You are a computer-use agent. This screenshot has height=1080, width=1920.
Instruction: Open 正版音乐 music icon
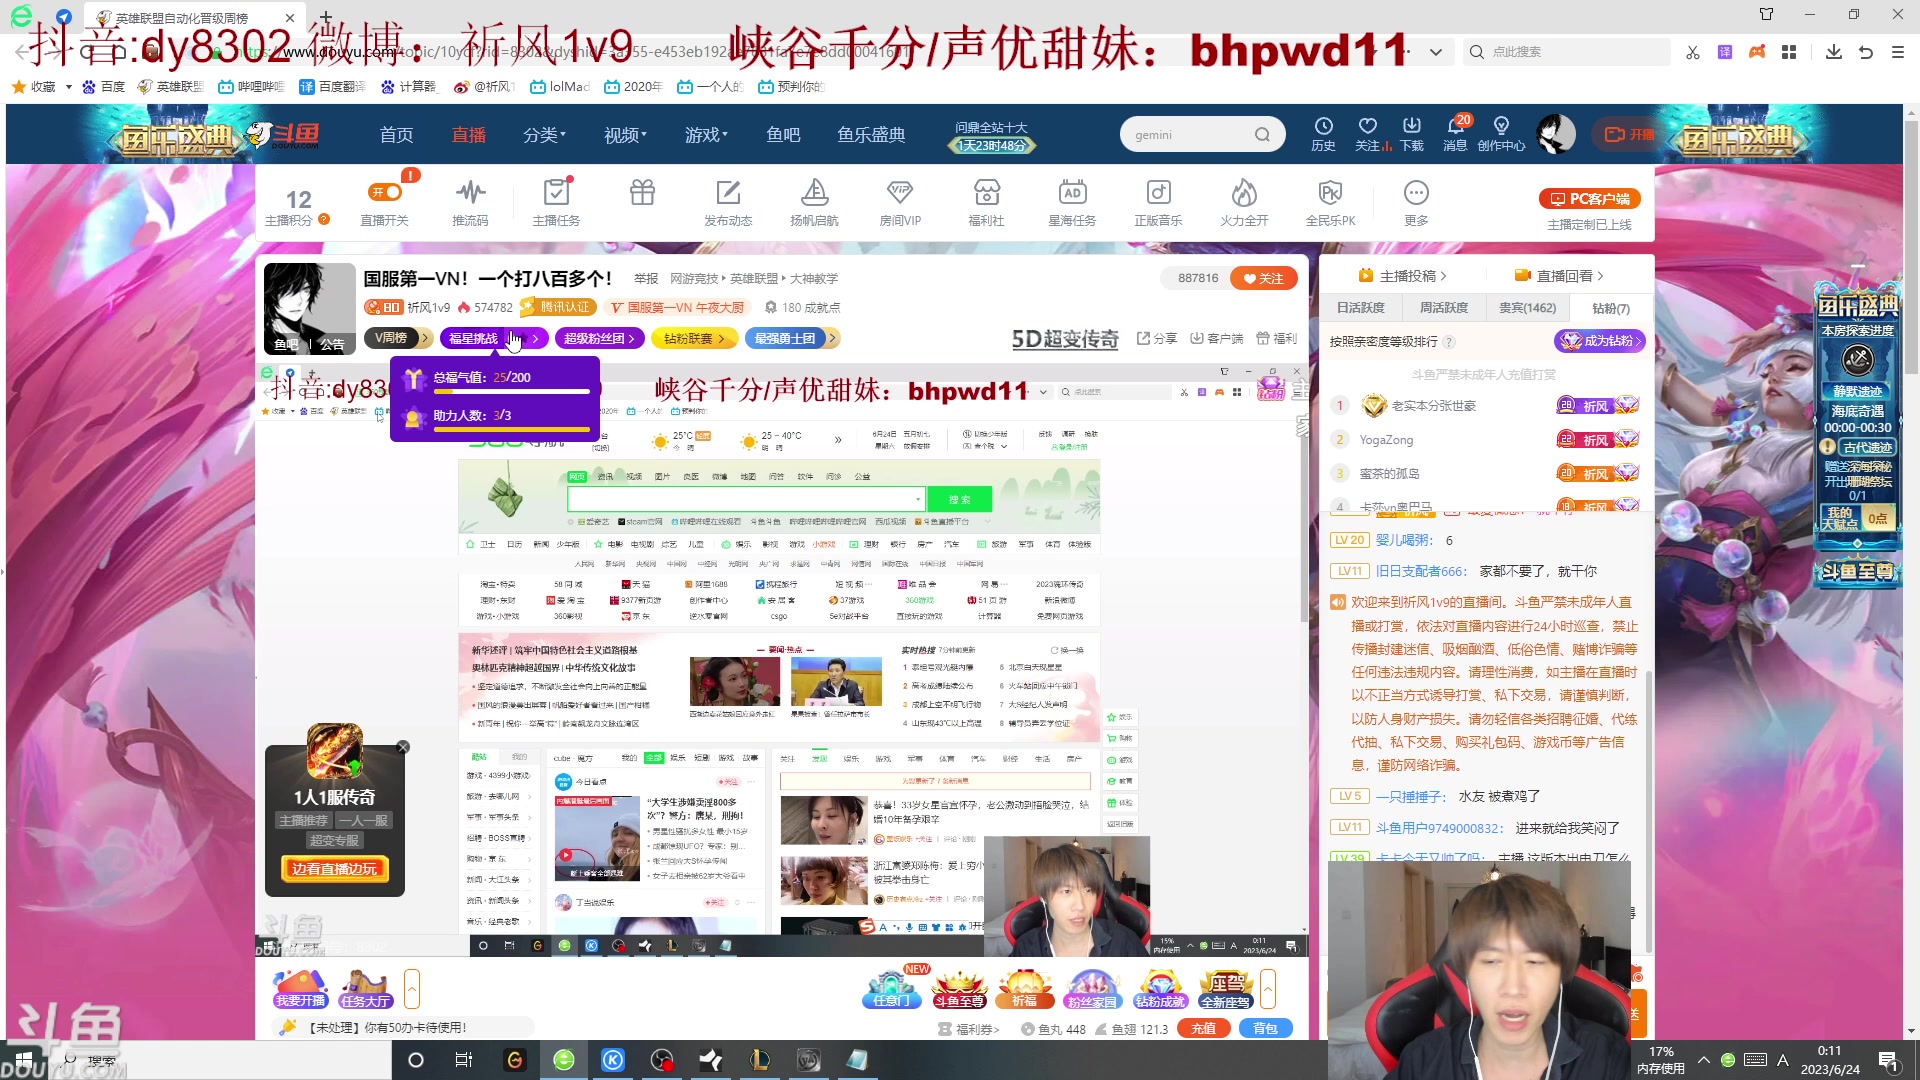click(1158, 201)
